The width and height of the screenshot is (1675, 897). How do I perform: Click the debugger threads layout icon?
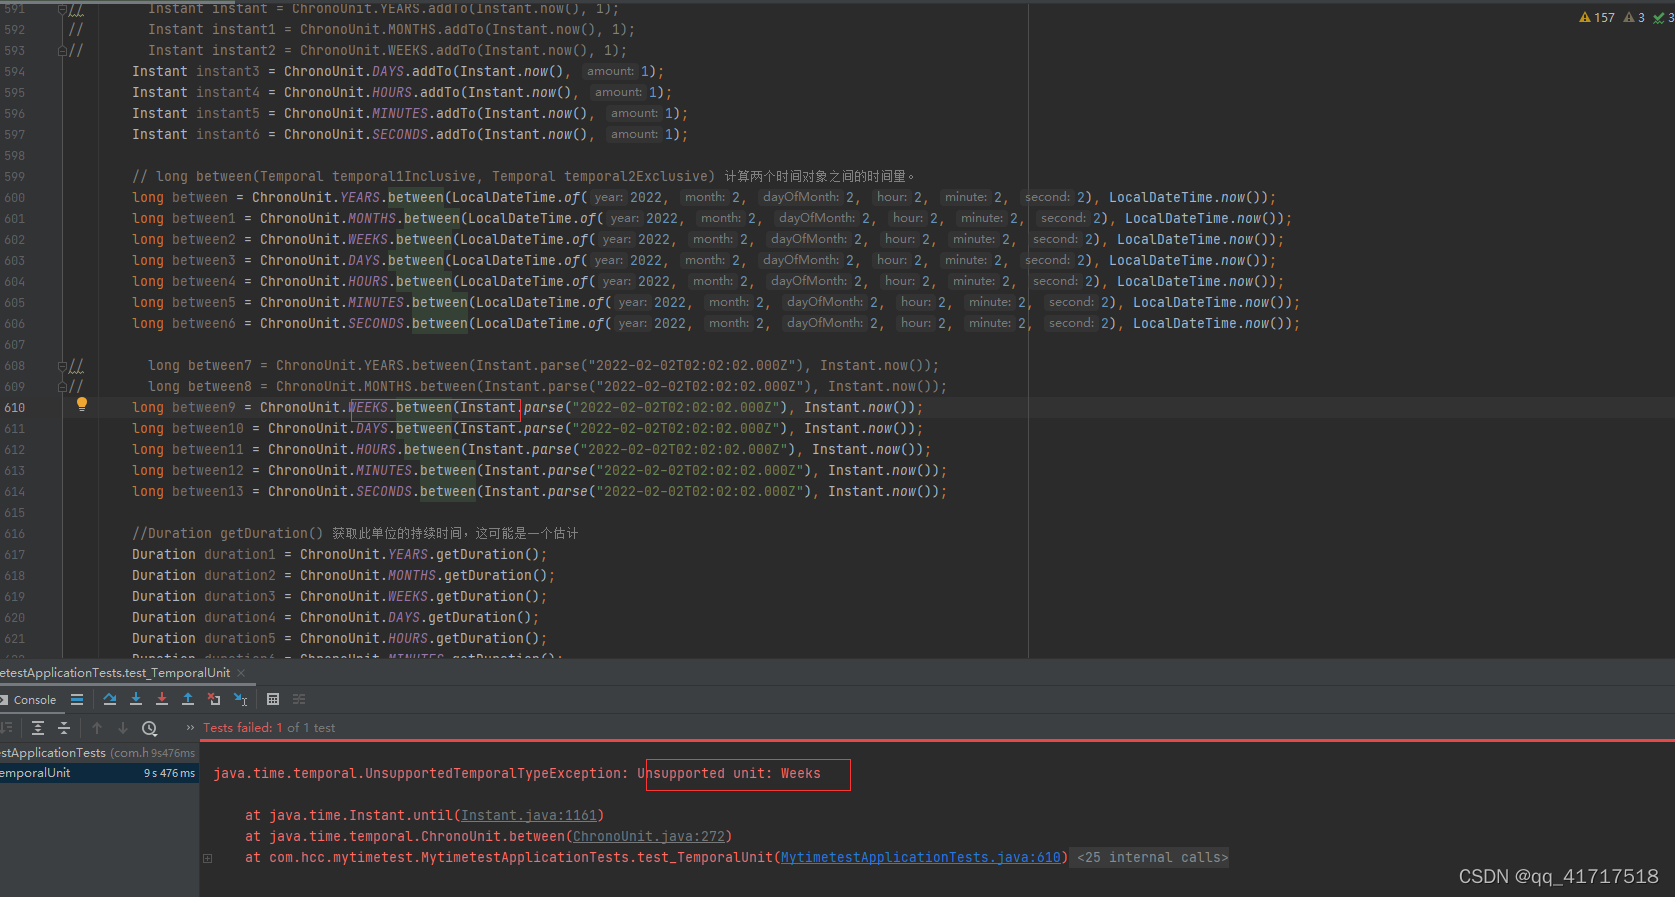tap(77, 700)
